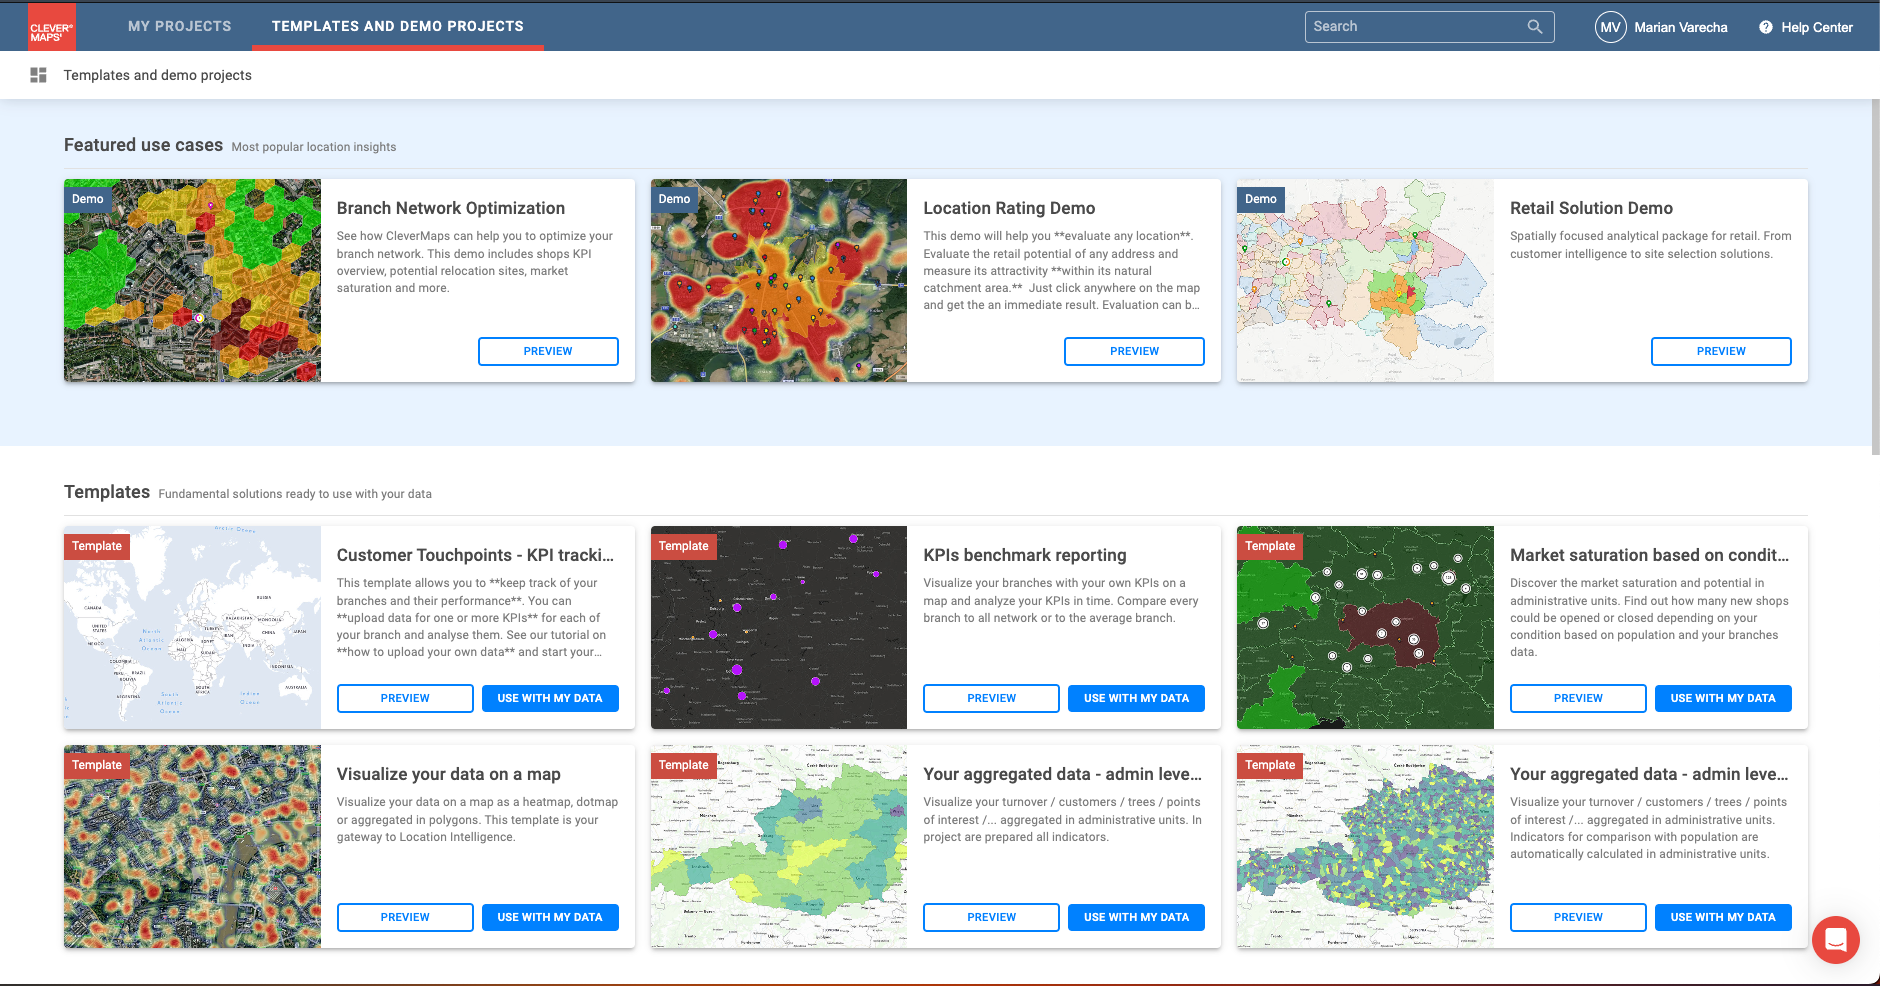Image resolution: width=1880 pixels, height=986 pixels.
Task: Open the Location Rating heatmap thumbnail
Action: tap(778, 280)
